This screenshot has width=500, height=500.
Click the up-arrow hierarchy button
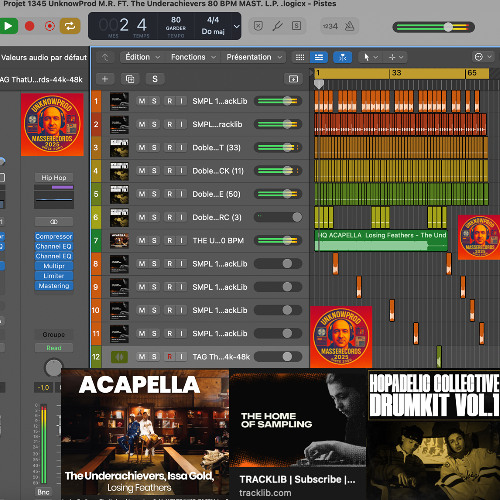(105, 57)
